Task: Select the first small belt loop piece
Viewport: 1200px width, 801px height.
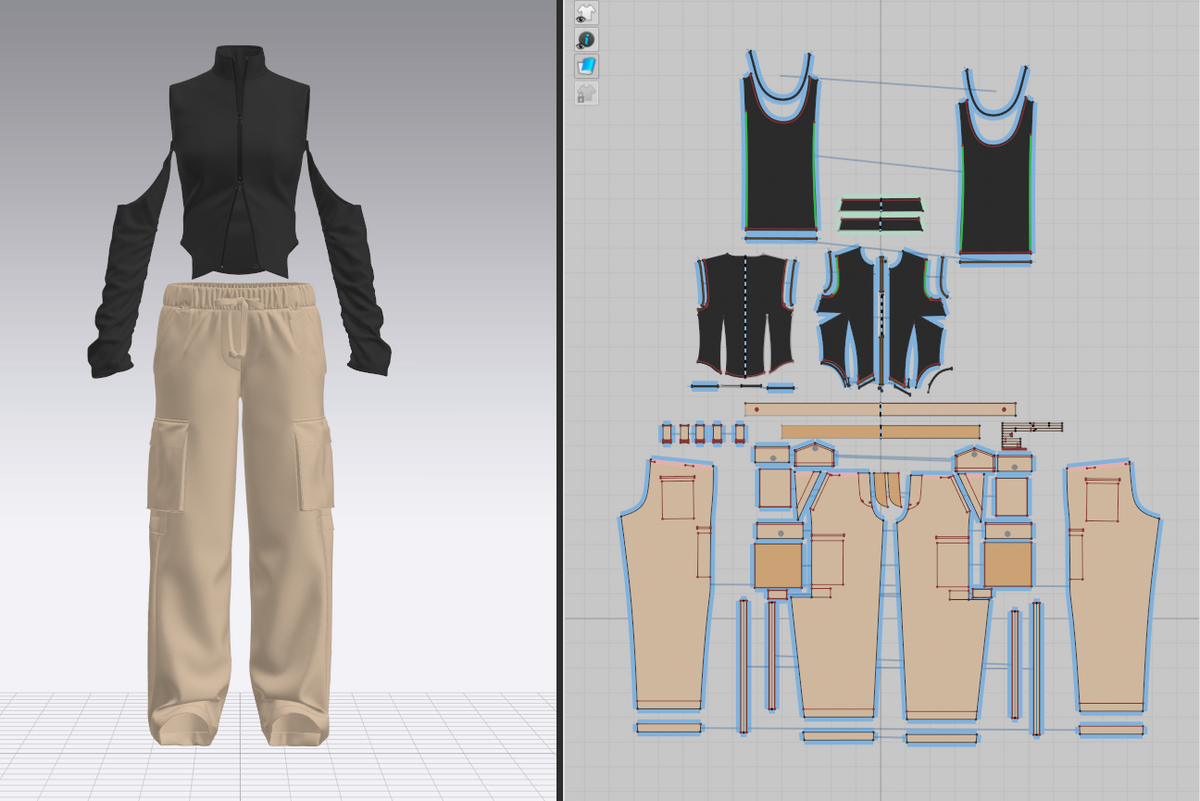Action: (x=668, y=433)
